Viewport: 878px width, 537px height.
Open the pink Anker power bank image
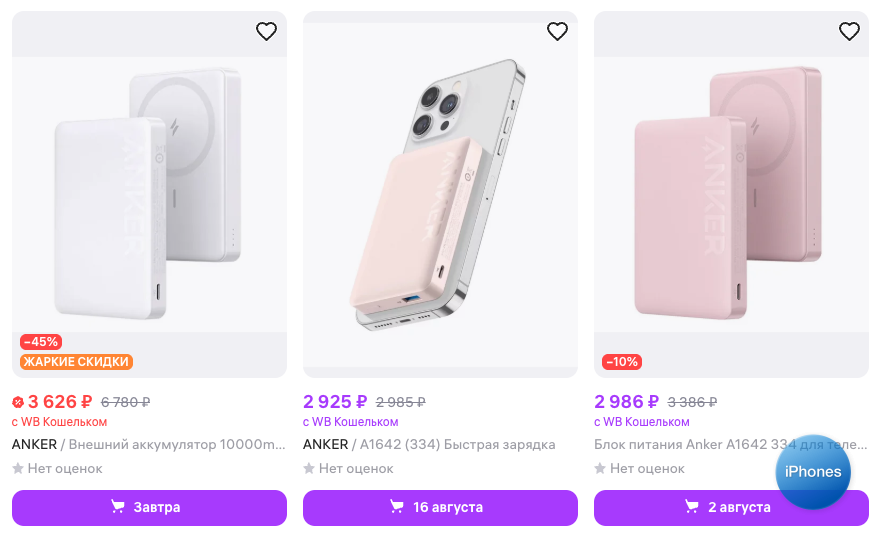click(731, 190)
